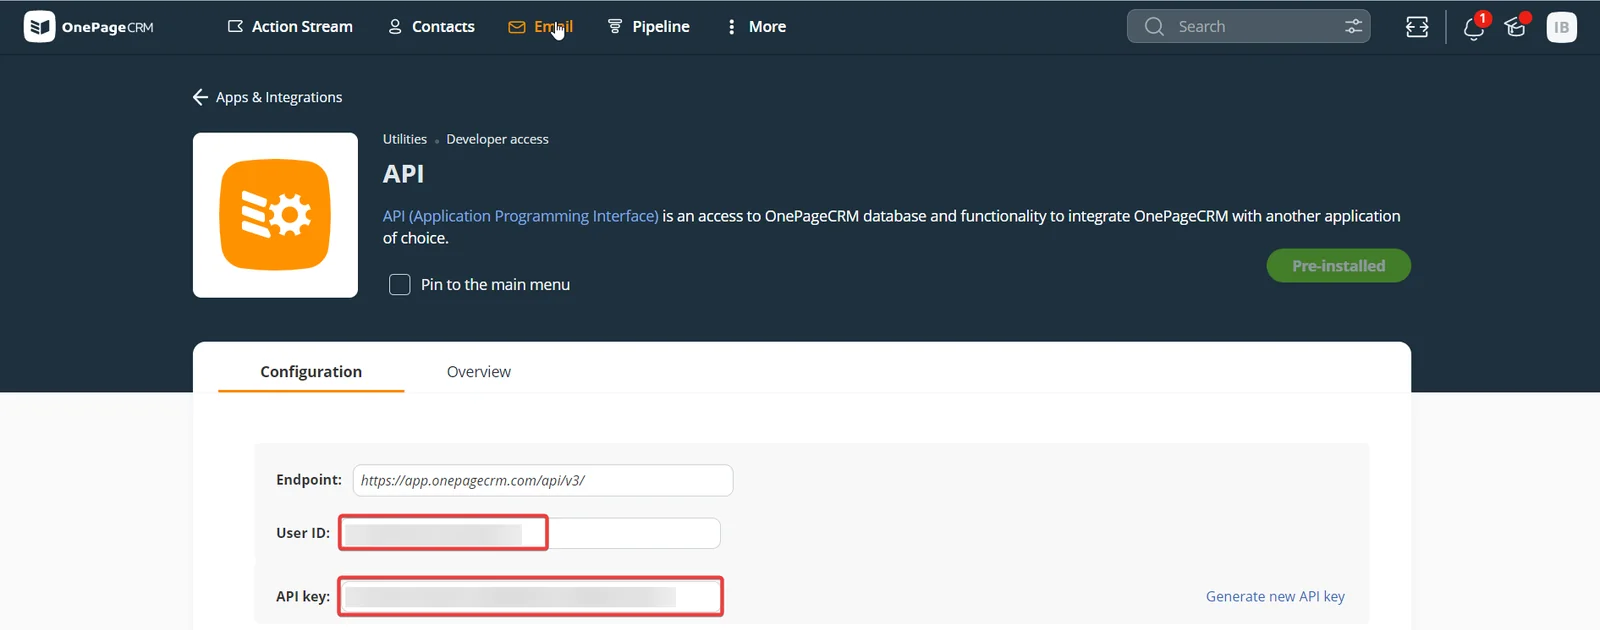
Task: Click the API key field
Action: coord(530,596)
